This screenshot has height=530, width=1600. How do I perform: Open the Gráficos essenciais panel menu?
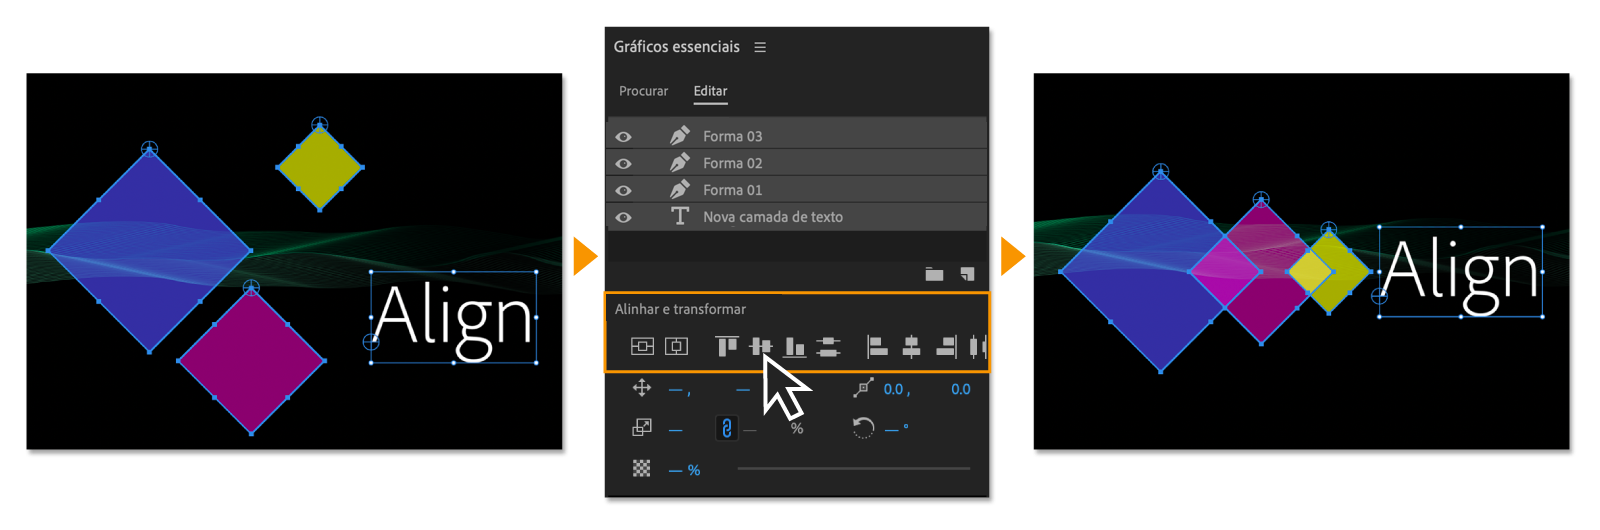[760, 47]
